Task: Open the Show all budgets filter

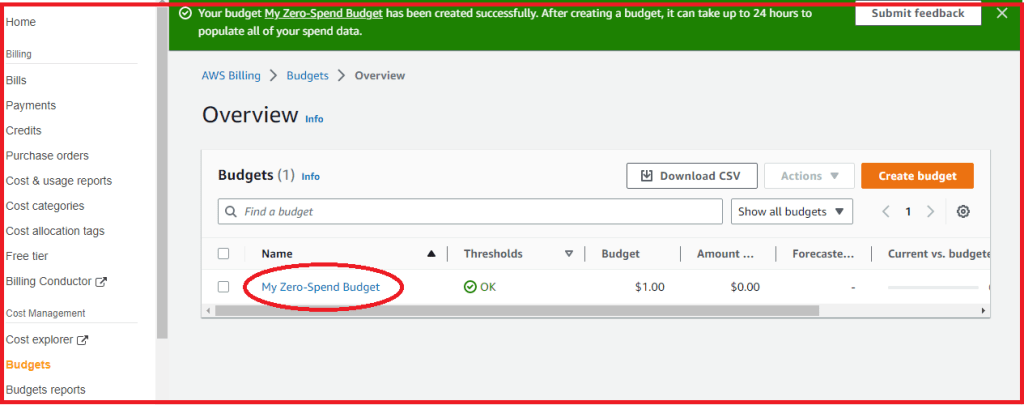Action: [x=792, y=212]
